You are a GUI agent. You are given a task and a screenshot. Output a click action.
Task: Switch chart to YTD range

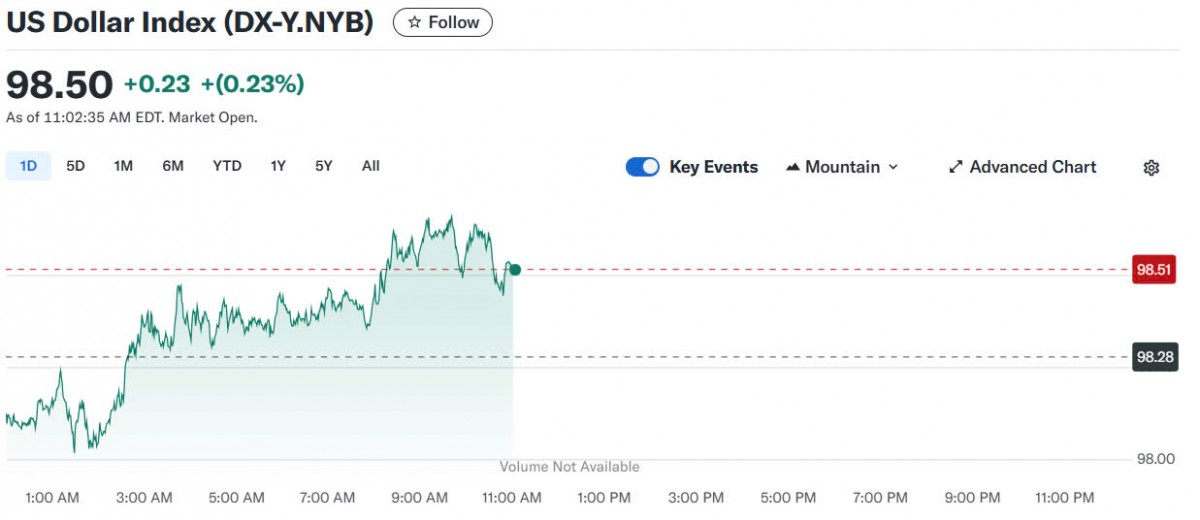pos(227,166)
